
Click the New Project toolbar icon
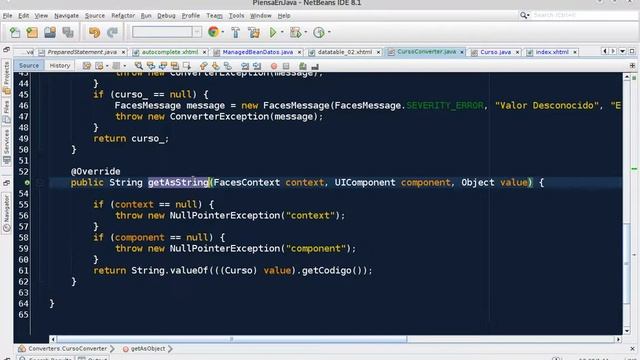[32, 32]
